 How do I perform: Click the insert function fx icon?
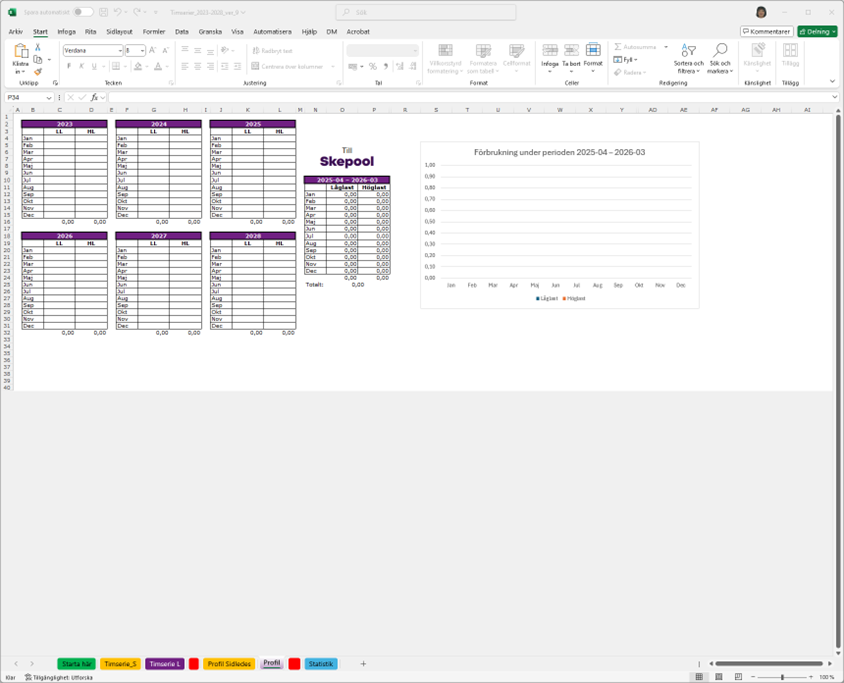point(94,98)
